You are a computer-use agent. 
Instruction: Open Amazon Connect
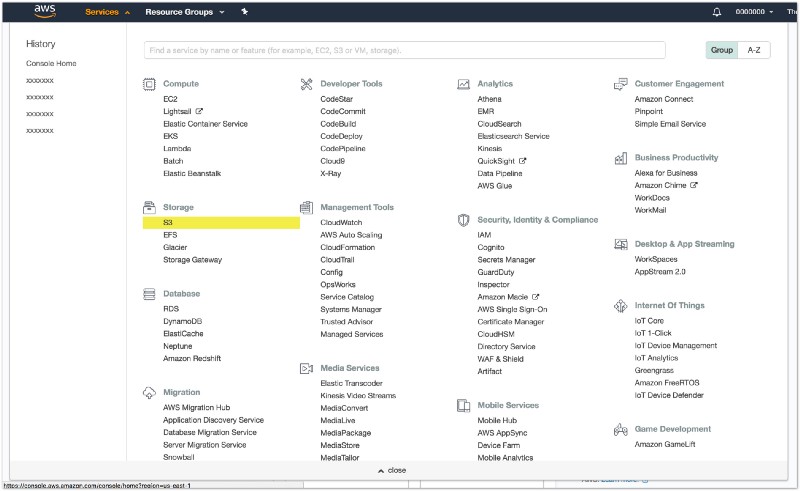tap(664, 99)
